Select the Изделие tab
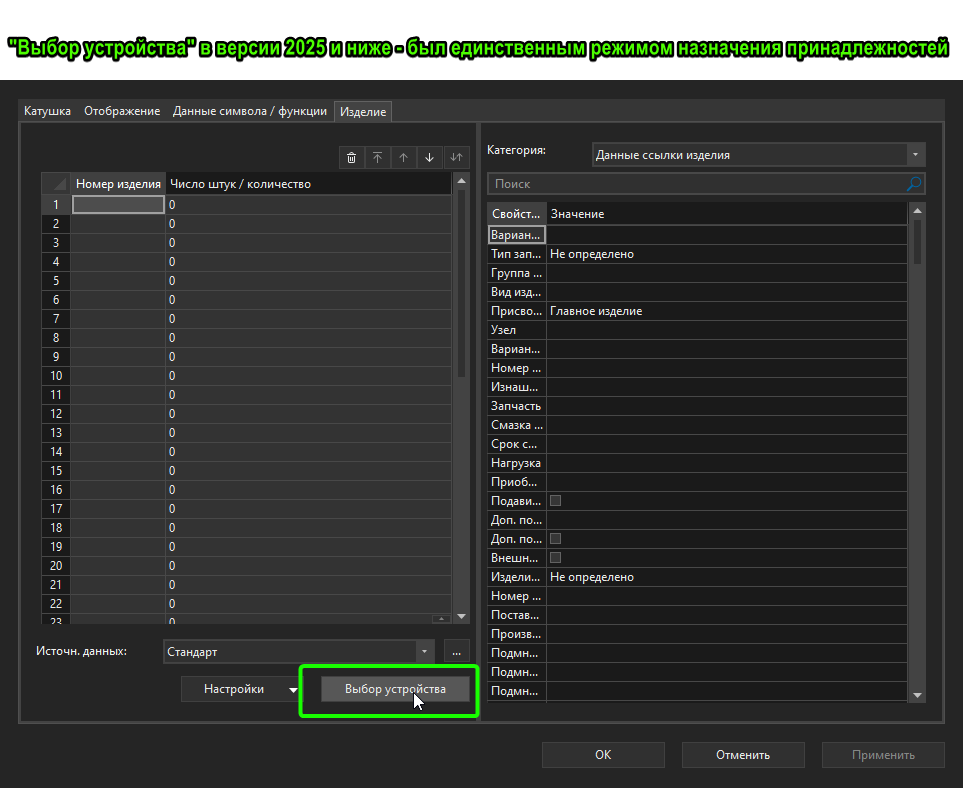 [363, 112]
